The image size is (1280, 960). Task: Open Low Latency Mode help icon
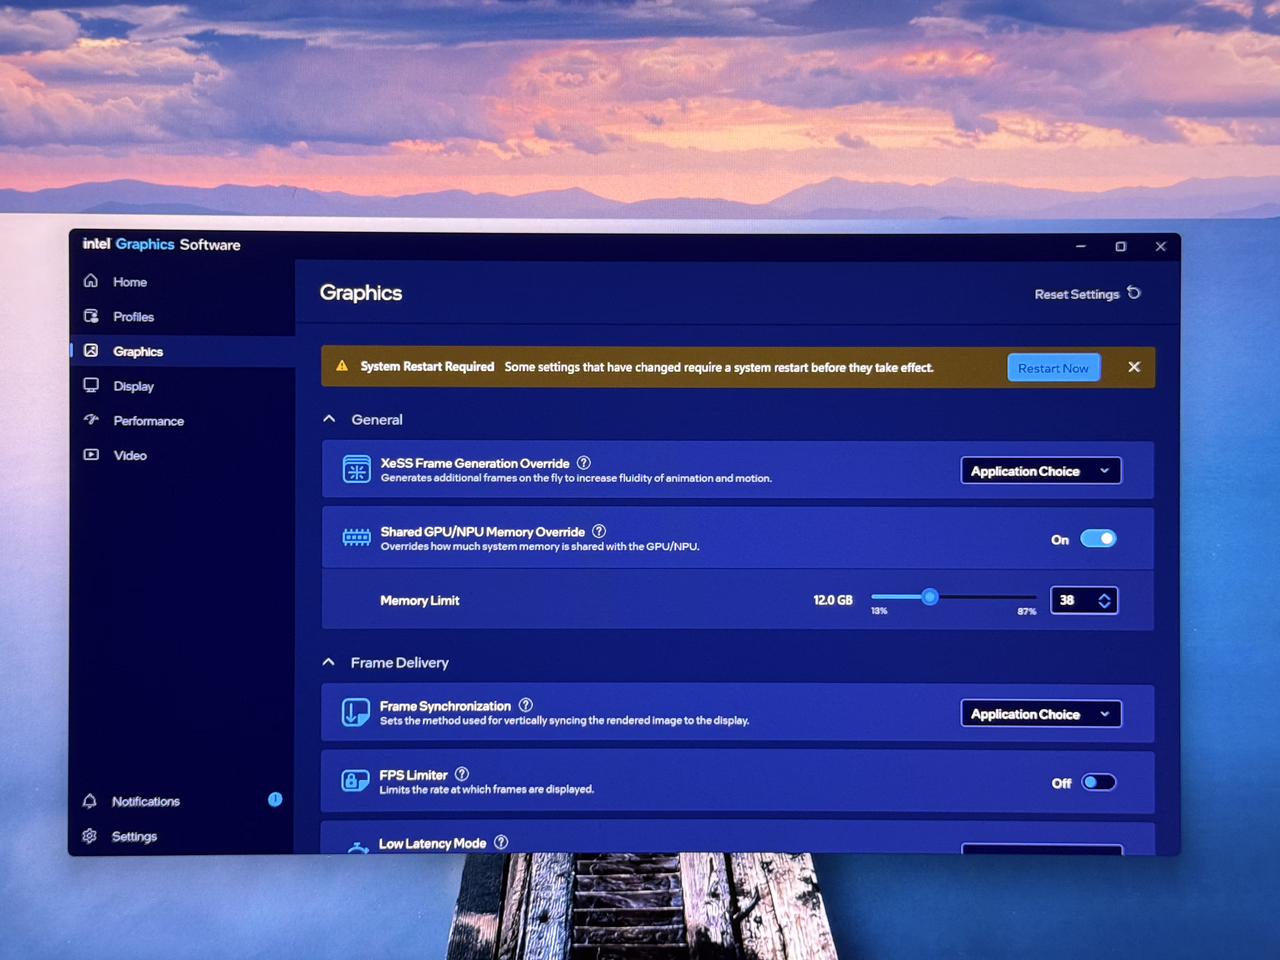(x=501, y=843)
